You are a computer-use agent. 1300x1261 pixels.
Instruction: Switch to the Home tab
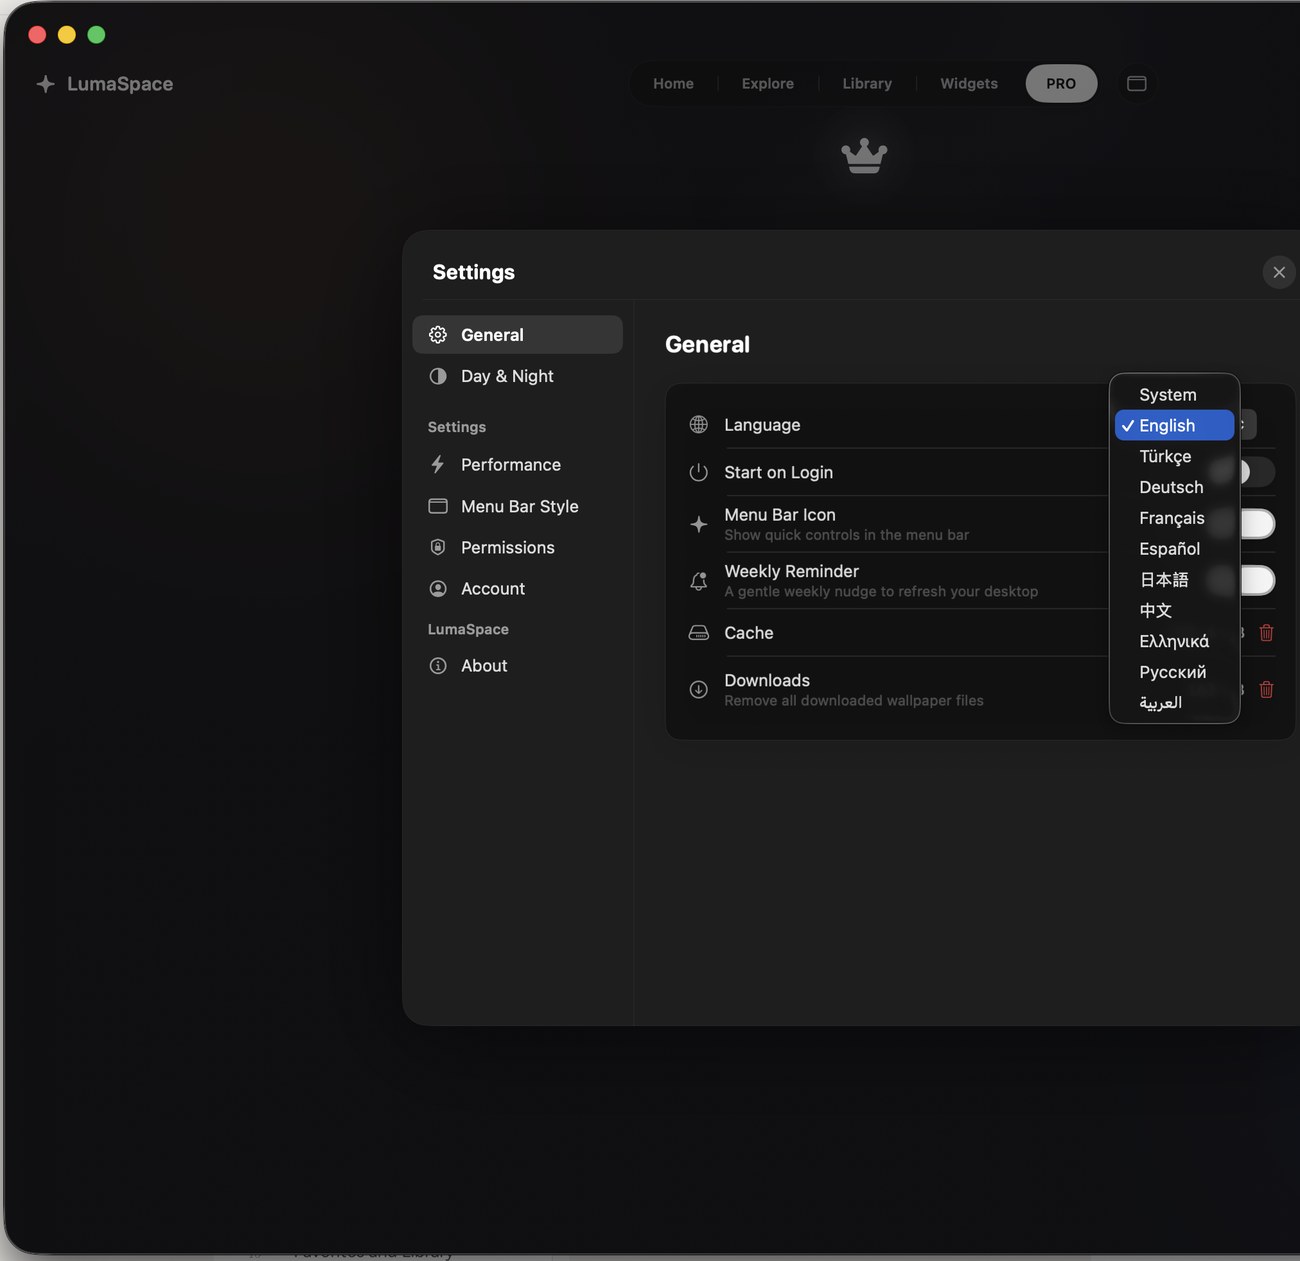click(x=673, y=84)
